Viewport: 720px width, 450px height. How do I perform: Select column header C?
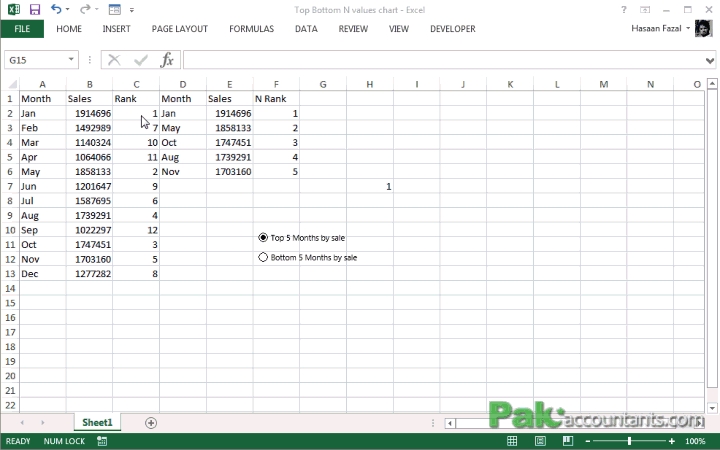click(x=136, y=84)
